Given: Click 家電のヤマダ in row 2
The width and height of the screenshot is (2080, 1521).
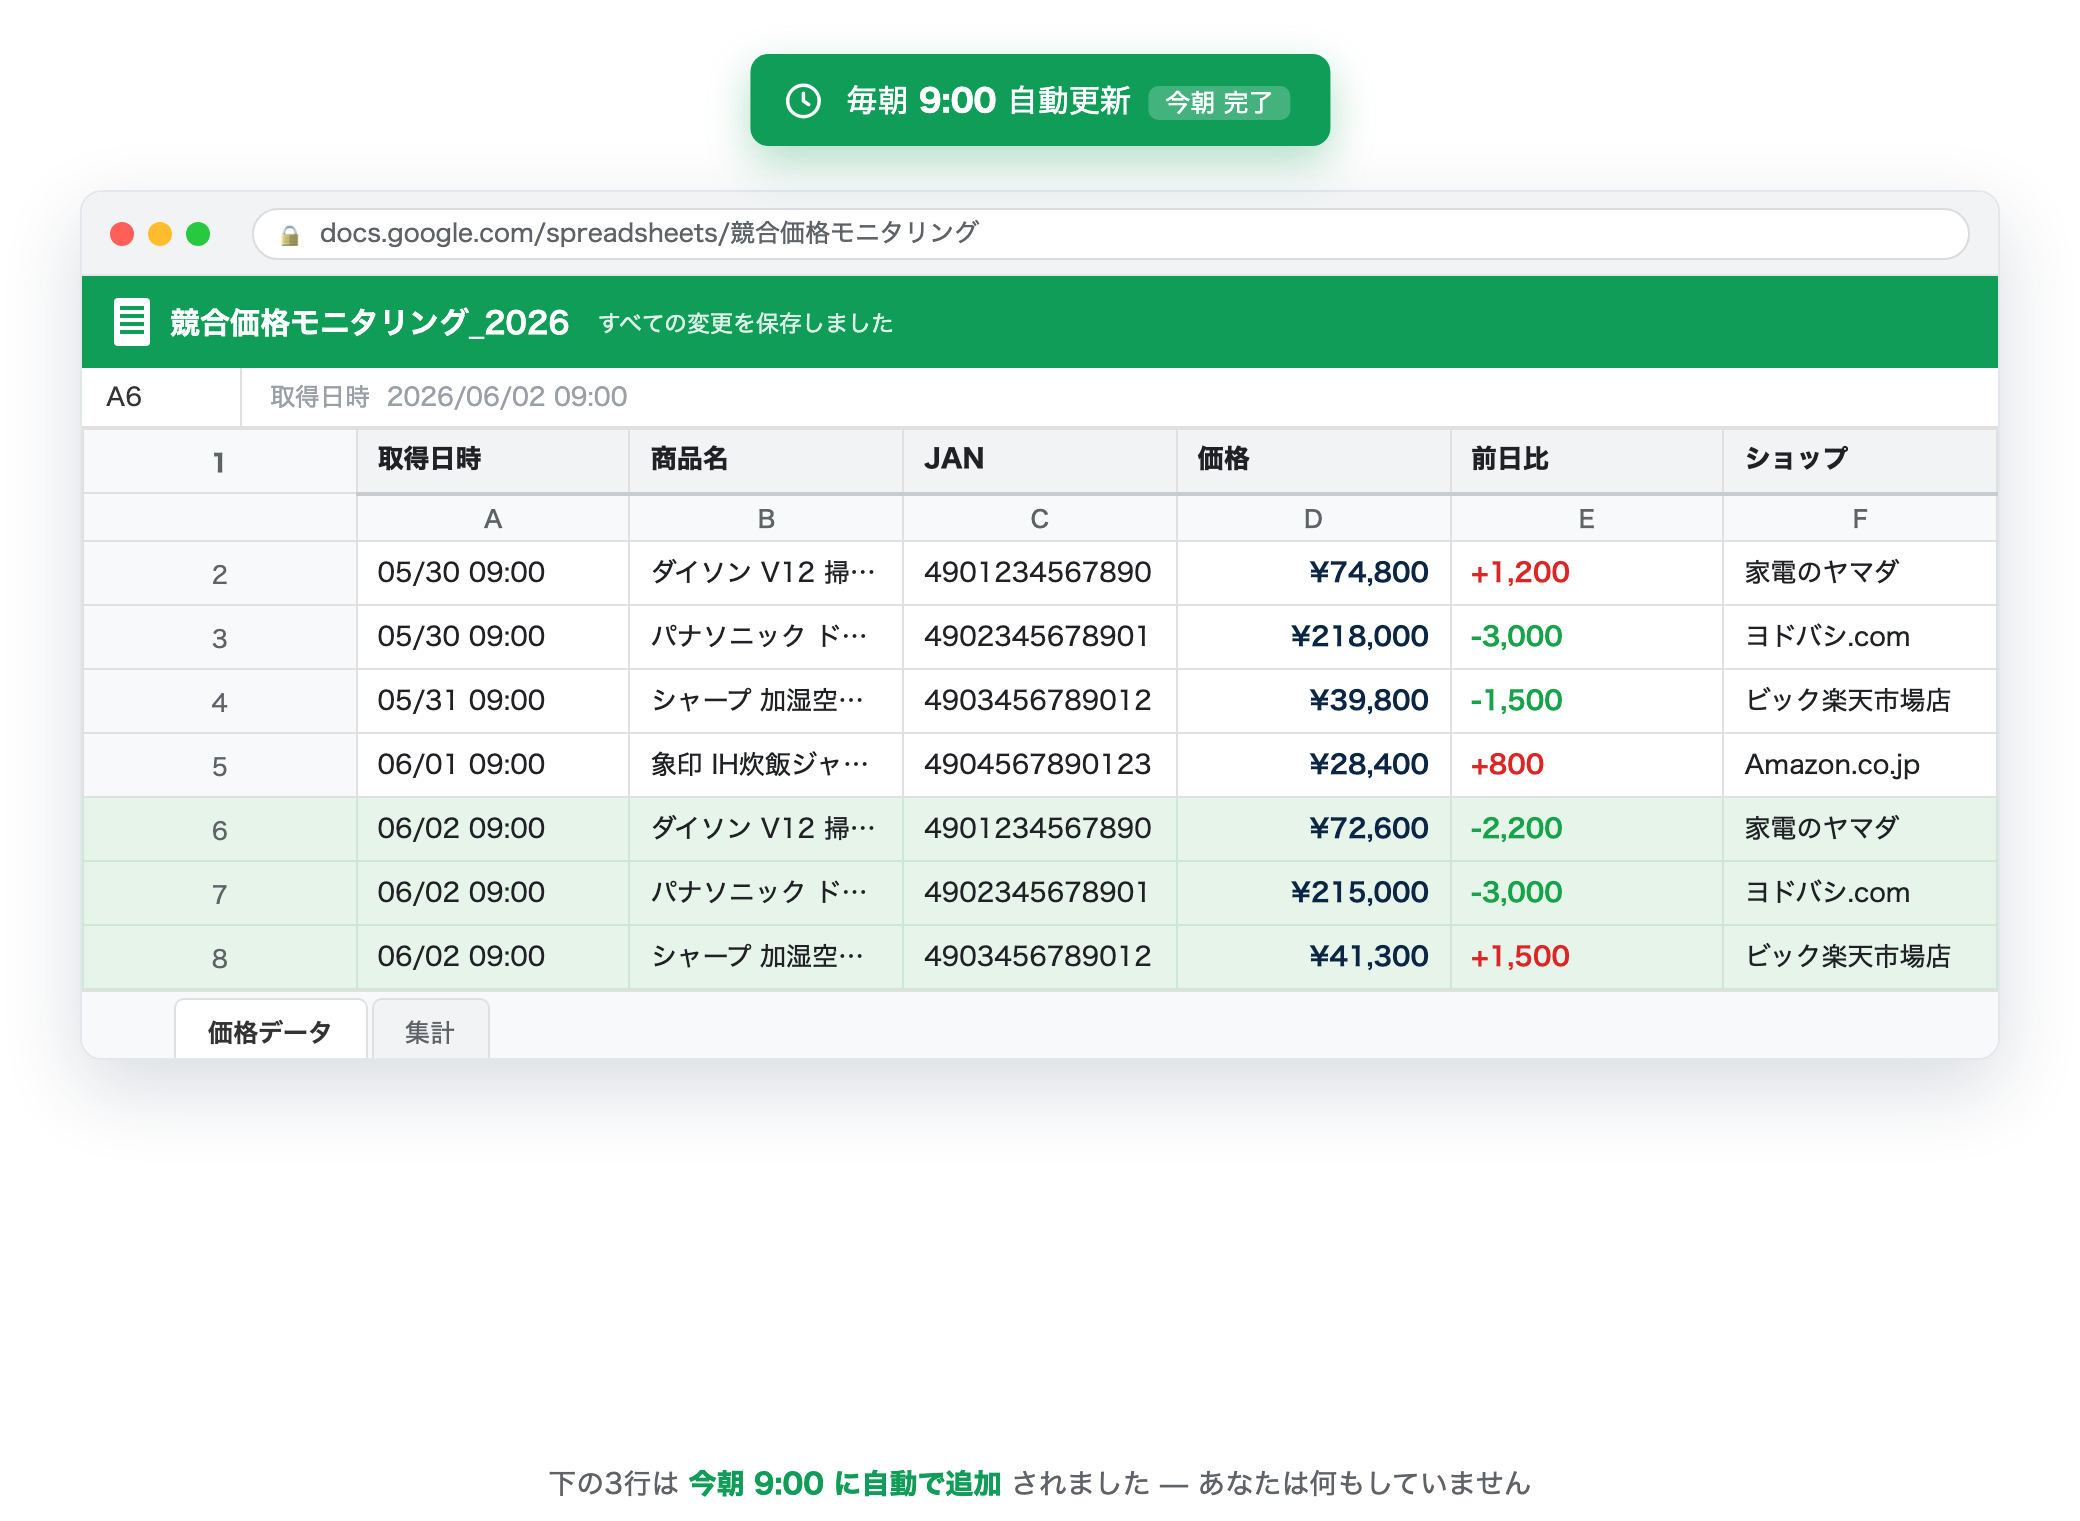Looking at the screenshot, I should point(1860,573).
